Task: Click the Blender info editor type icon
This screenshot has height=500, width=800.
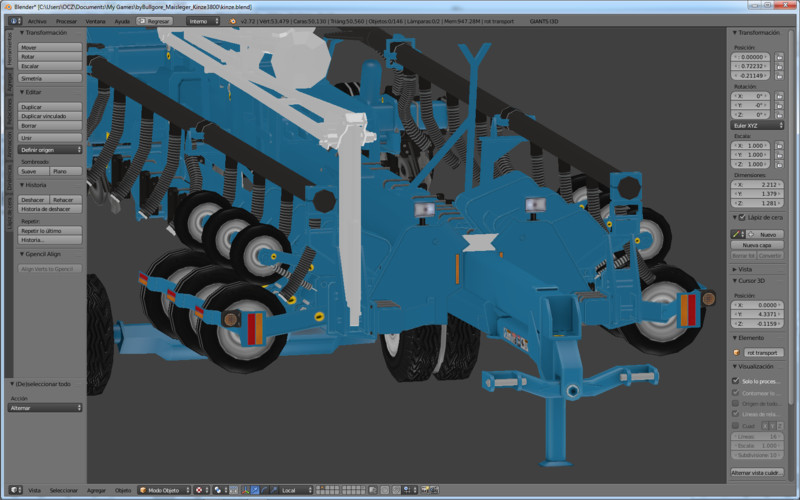Action: point(13,20)
